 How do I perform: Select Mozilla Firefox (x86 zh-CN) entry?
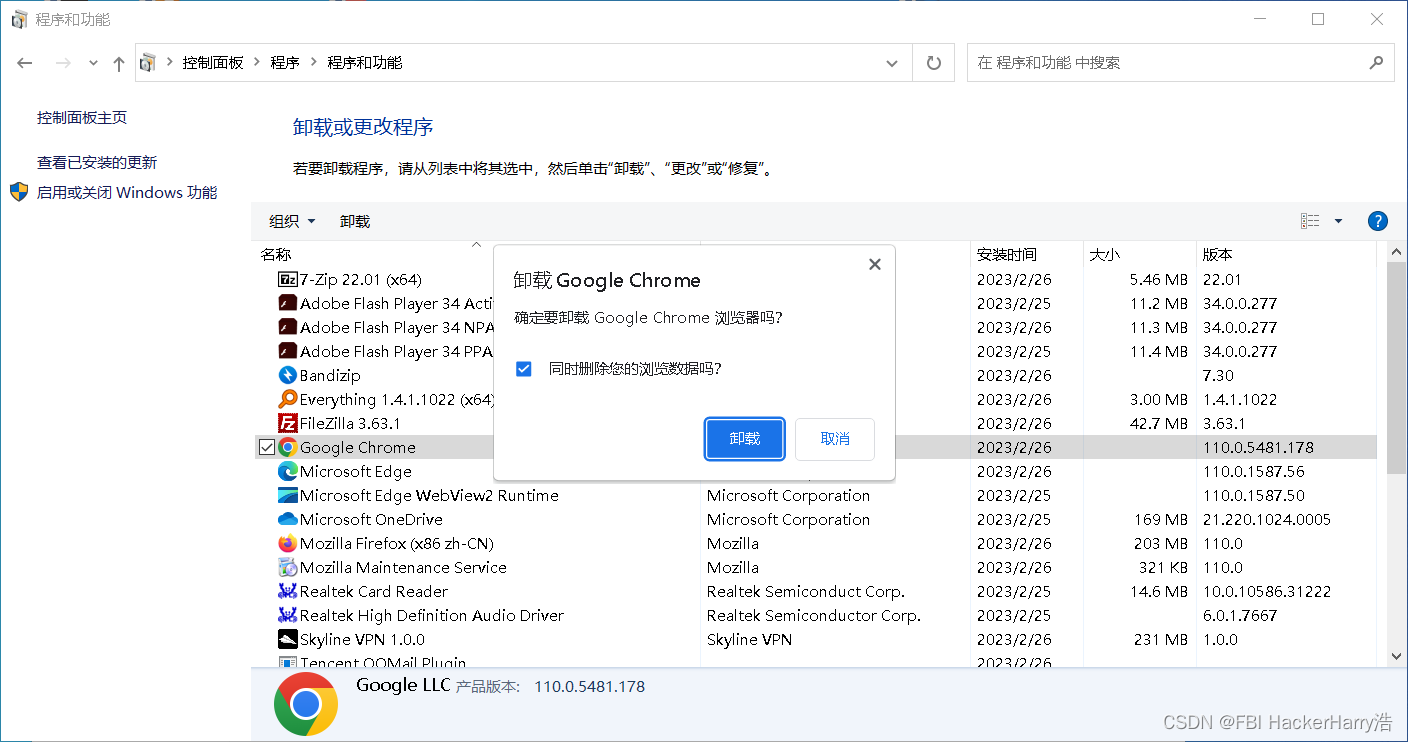click(397, 543)
